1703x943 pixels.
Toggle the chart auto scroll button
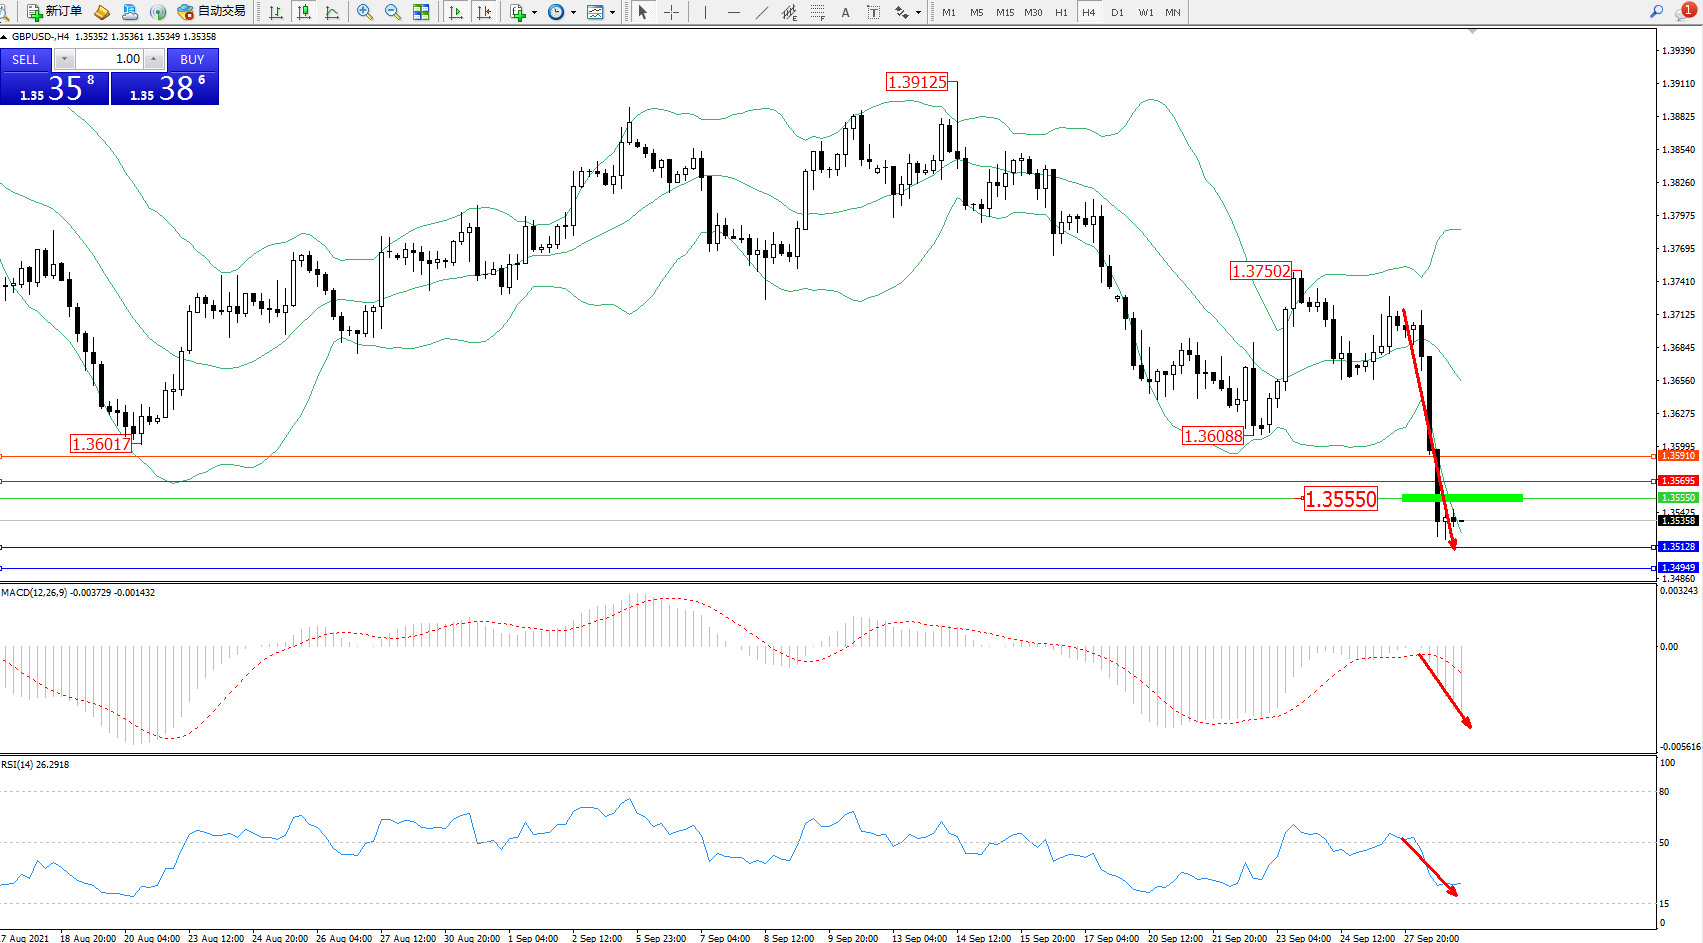coord(456,12)
